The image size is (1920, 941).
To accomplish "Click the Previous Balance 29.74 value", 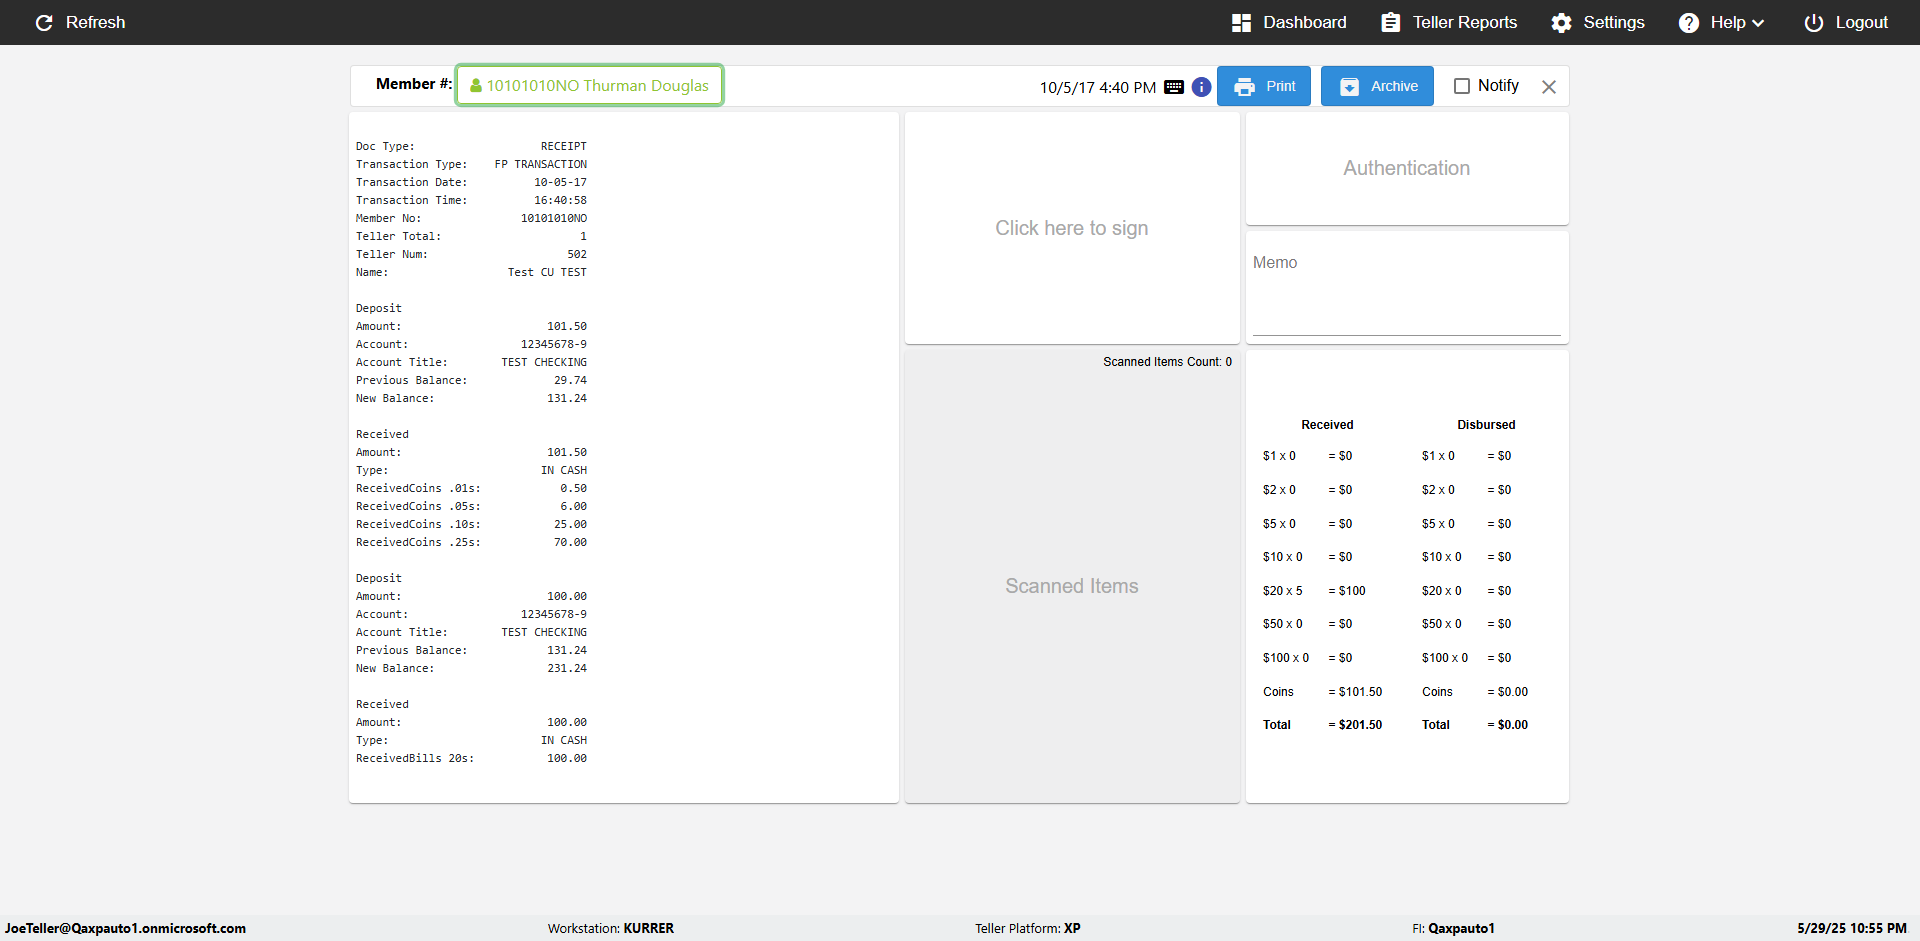I will pyautogui.click(x=570, y=380).
